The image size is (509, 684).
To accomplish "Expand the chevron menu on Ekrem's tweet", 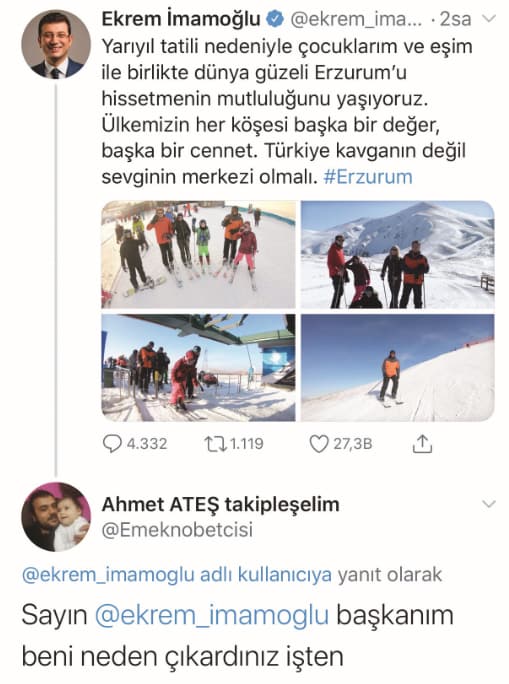I will pyautogui.click(x=489, y=19).
